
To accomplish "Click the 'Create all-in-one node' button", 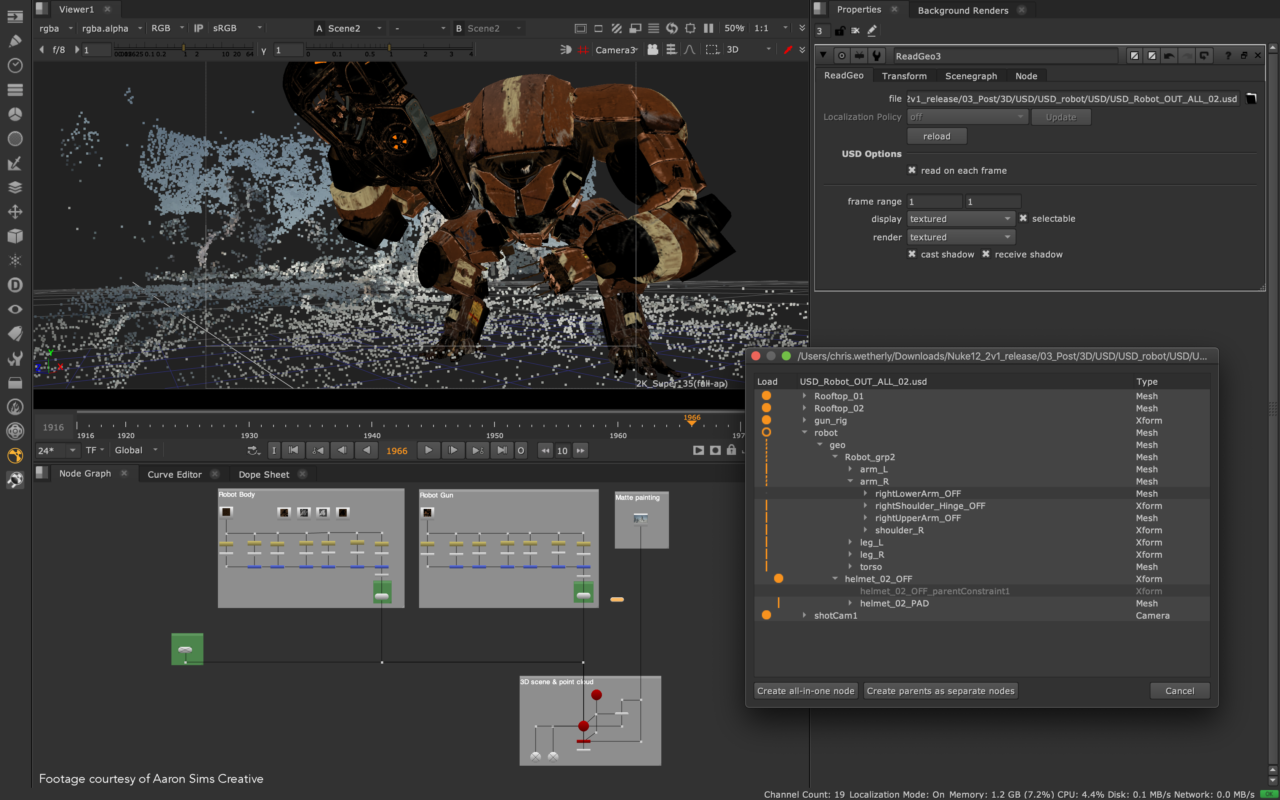I will pos(806,690).
